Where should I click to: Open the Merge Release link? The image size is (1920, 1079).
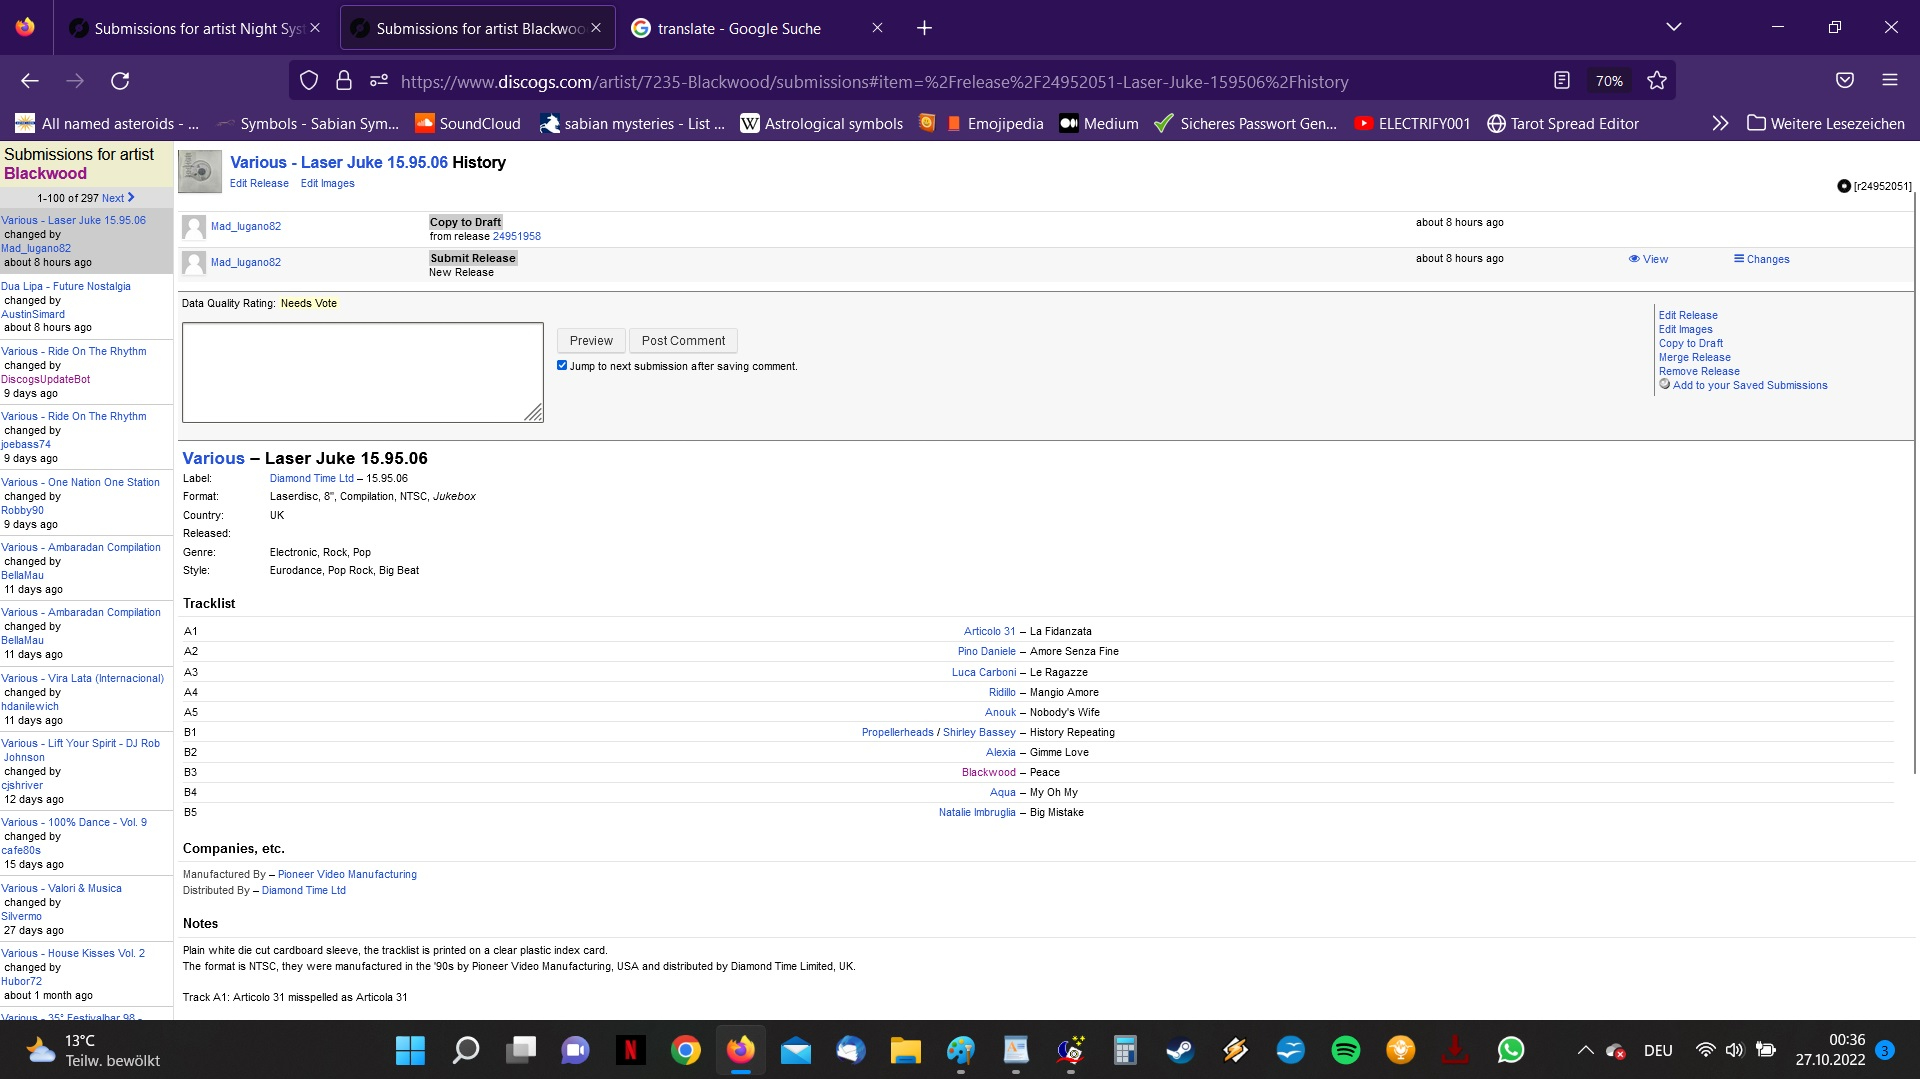click(x=1694, y=357)
